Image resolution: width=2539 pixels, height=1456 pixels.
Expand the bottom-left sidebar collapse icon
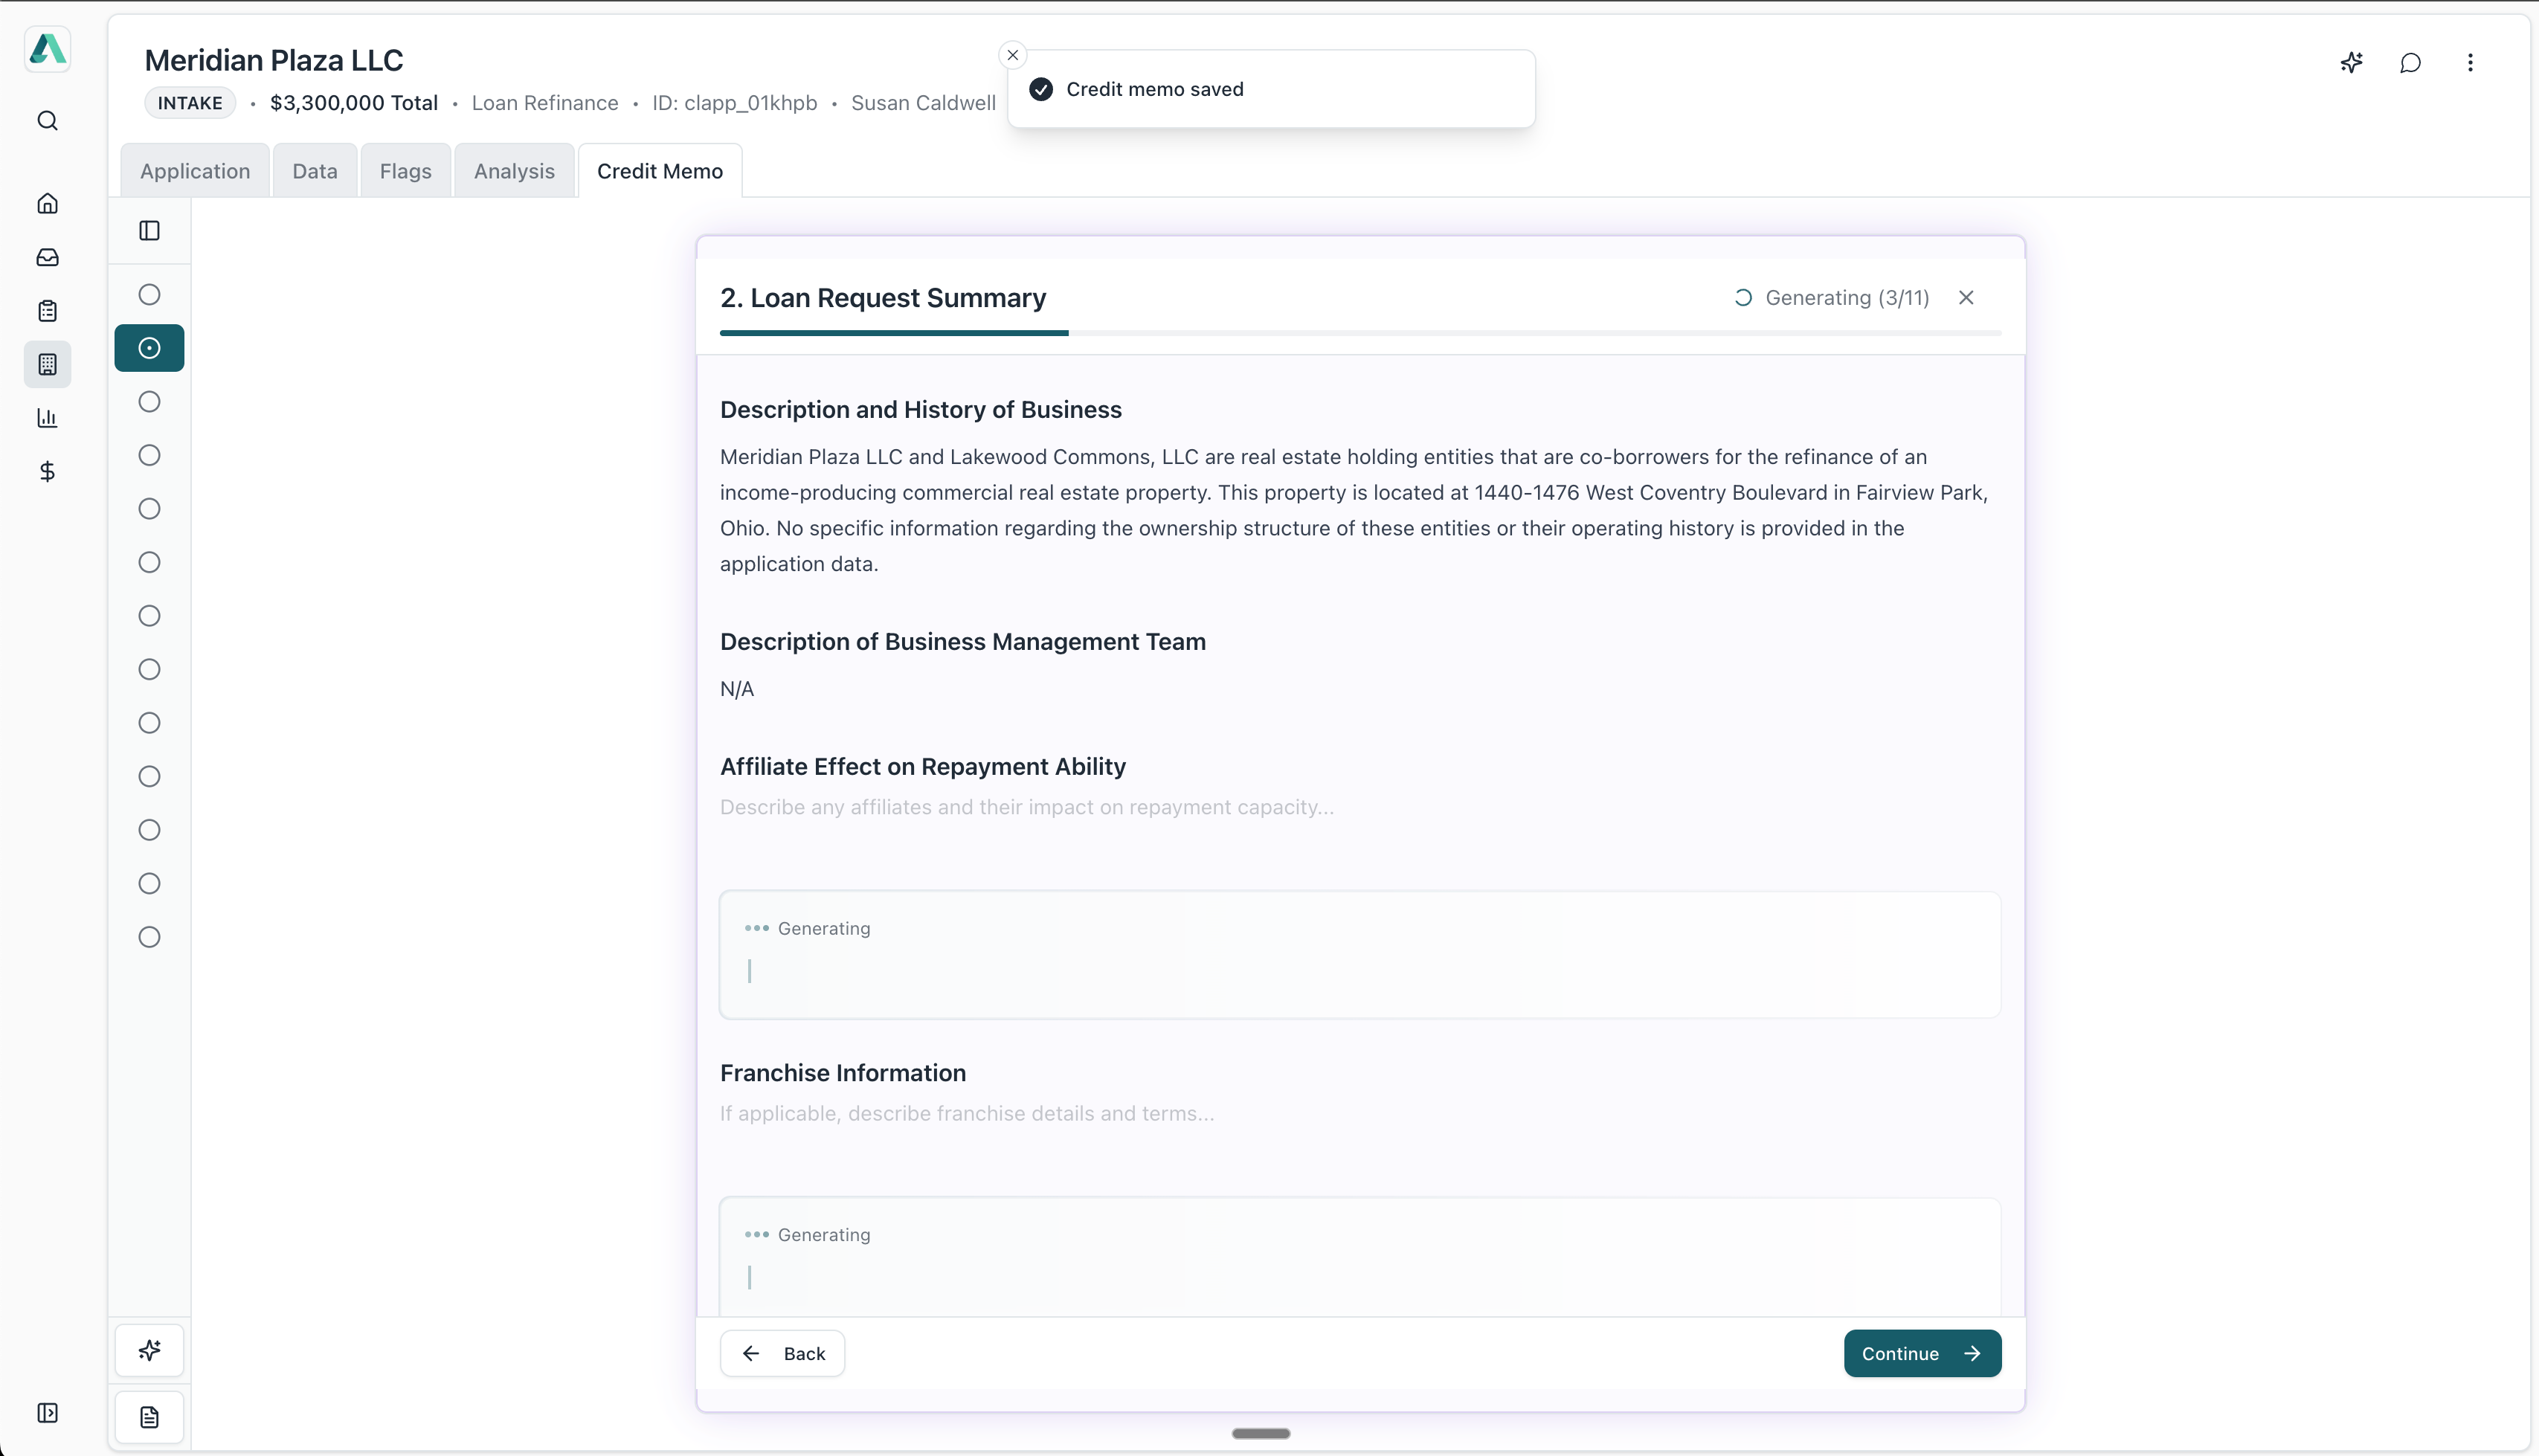tap(47, 1412)
